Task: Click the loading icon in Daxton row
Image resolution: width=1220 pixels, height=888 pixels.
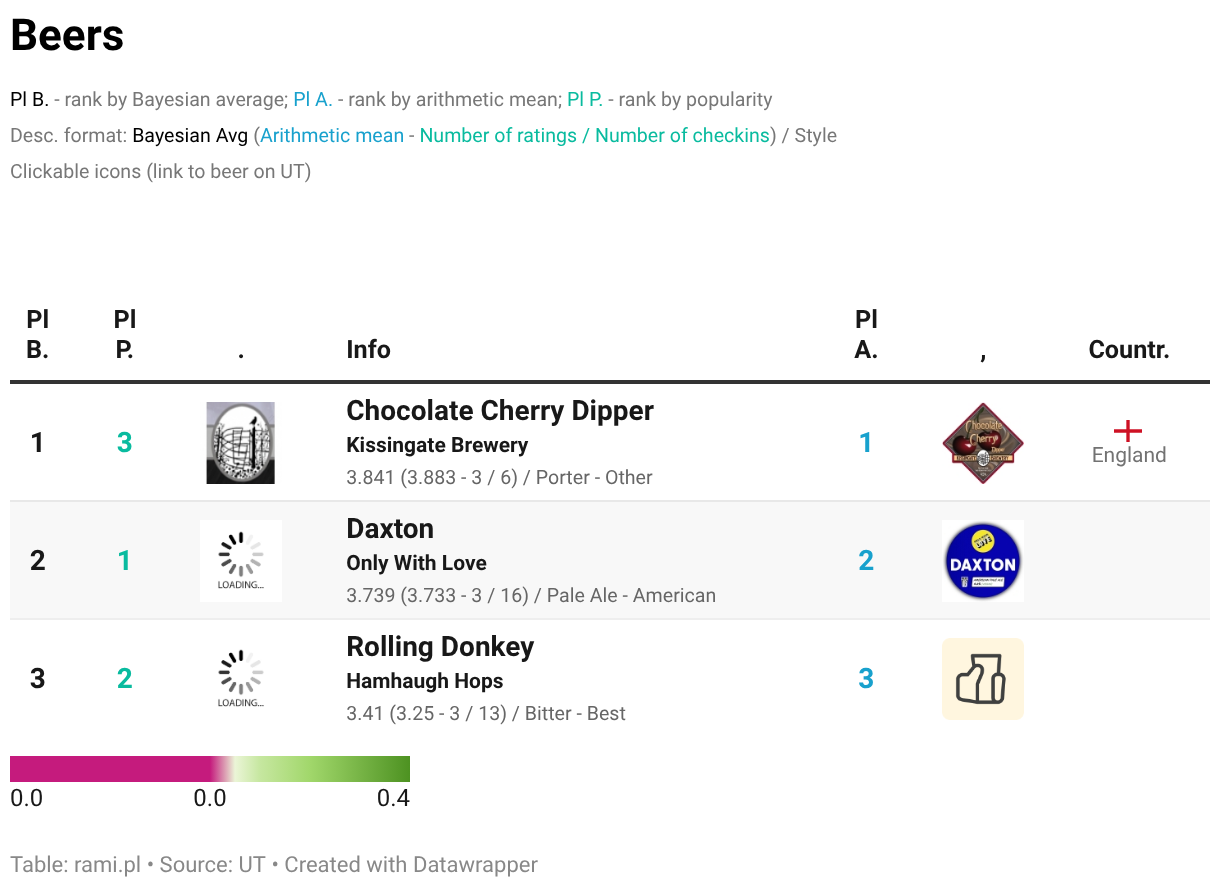Action: tap(240, 561)
